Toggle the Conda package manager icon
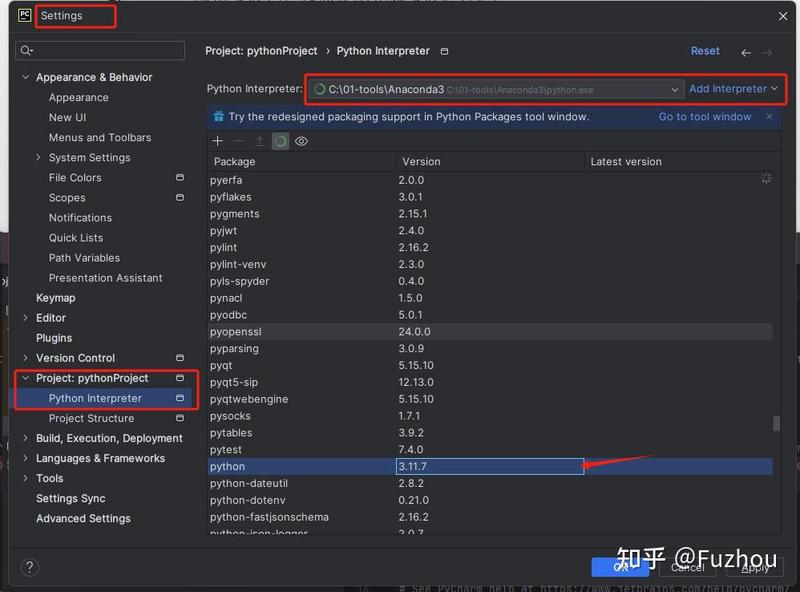Viewport: 800px width, 592px height. (x=280, y=141)
